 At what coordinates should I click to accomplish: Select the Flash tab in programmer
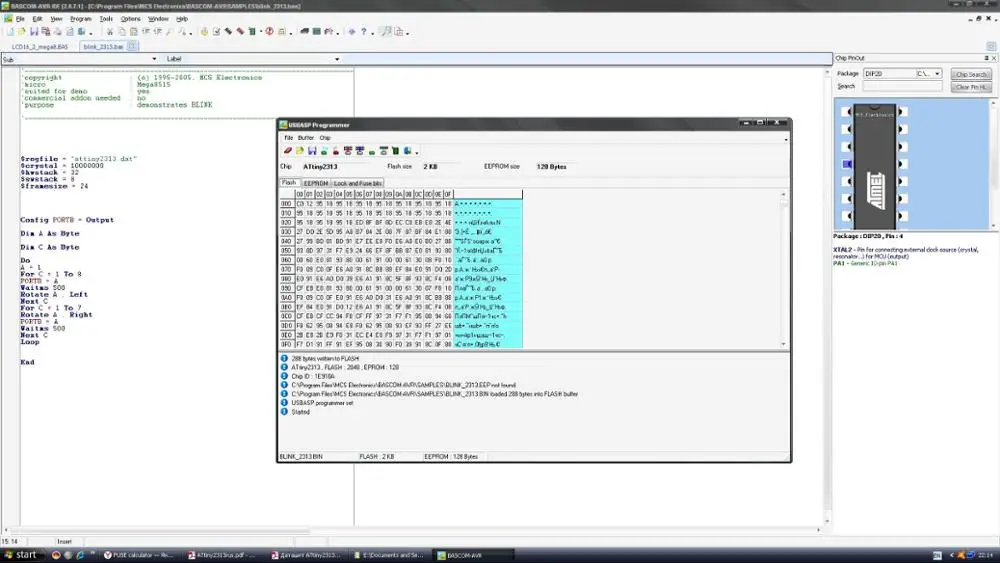(289, 182)
